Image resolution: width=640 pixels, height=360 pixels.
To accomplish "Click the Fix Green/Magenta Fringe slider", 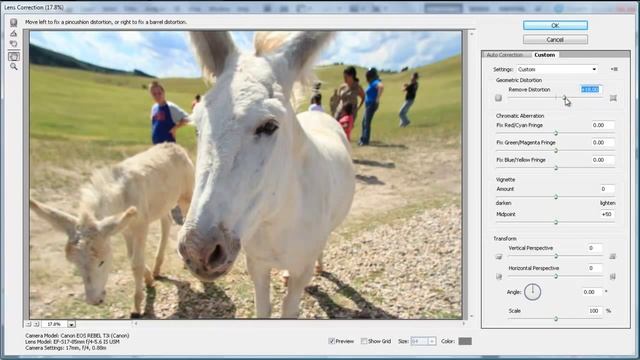I will [x=556, y=151].
